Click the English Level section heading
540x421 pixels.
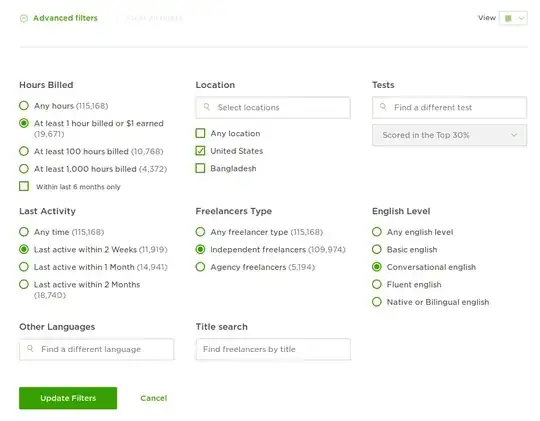pyautogui.click(x=401, y=211)
